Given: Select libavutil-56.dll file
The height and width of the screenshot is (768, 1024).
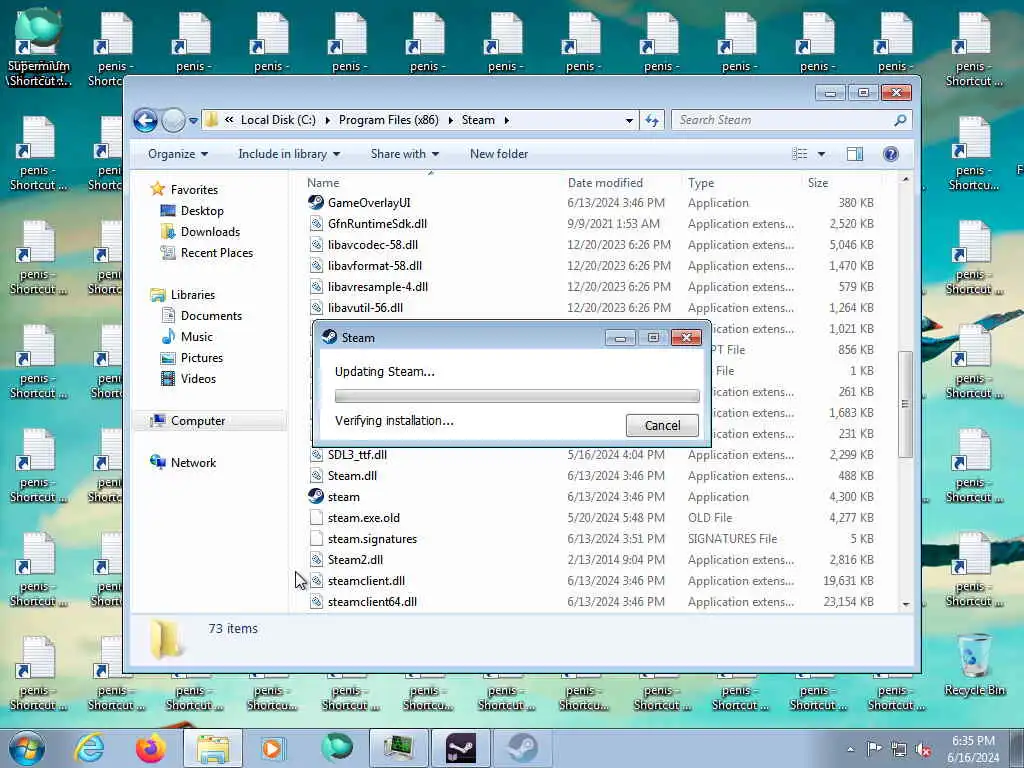Looking at the screenshot, I should [x=366, y=308].
